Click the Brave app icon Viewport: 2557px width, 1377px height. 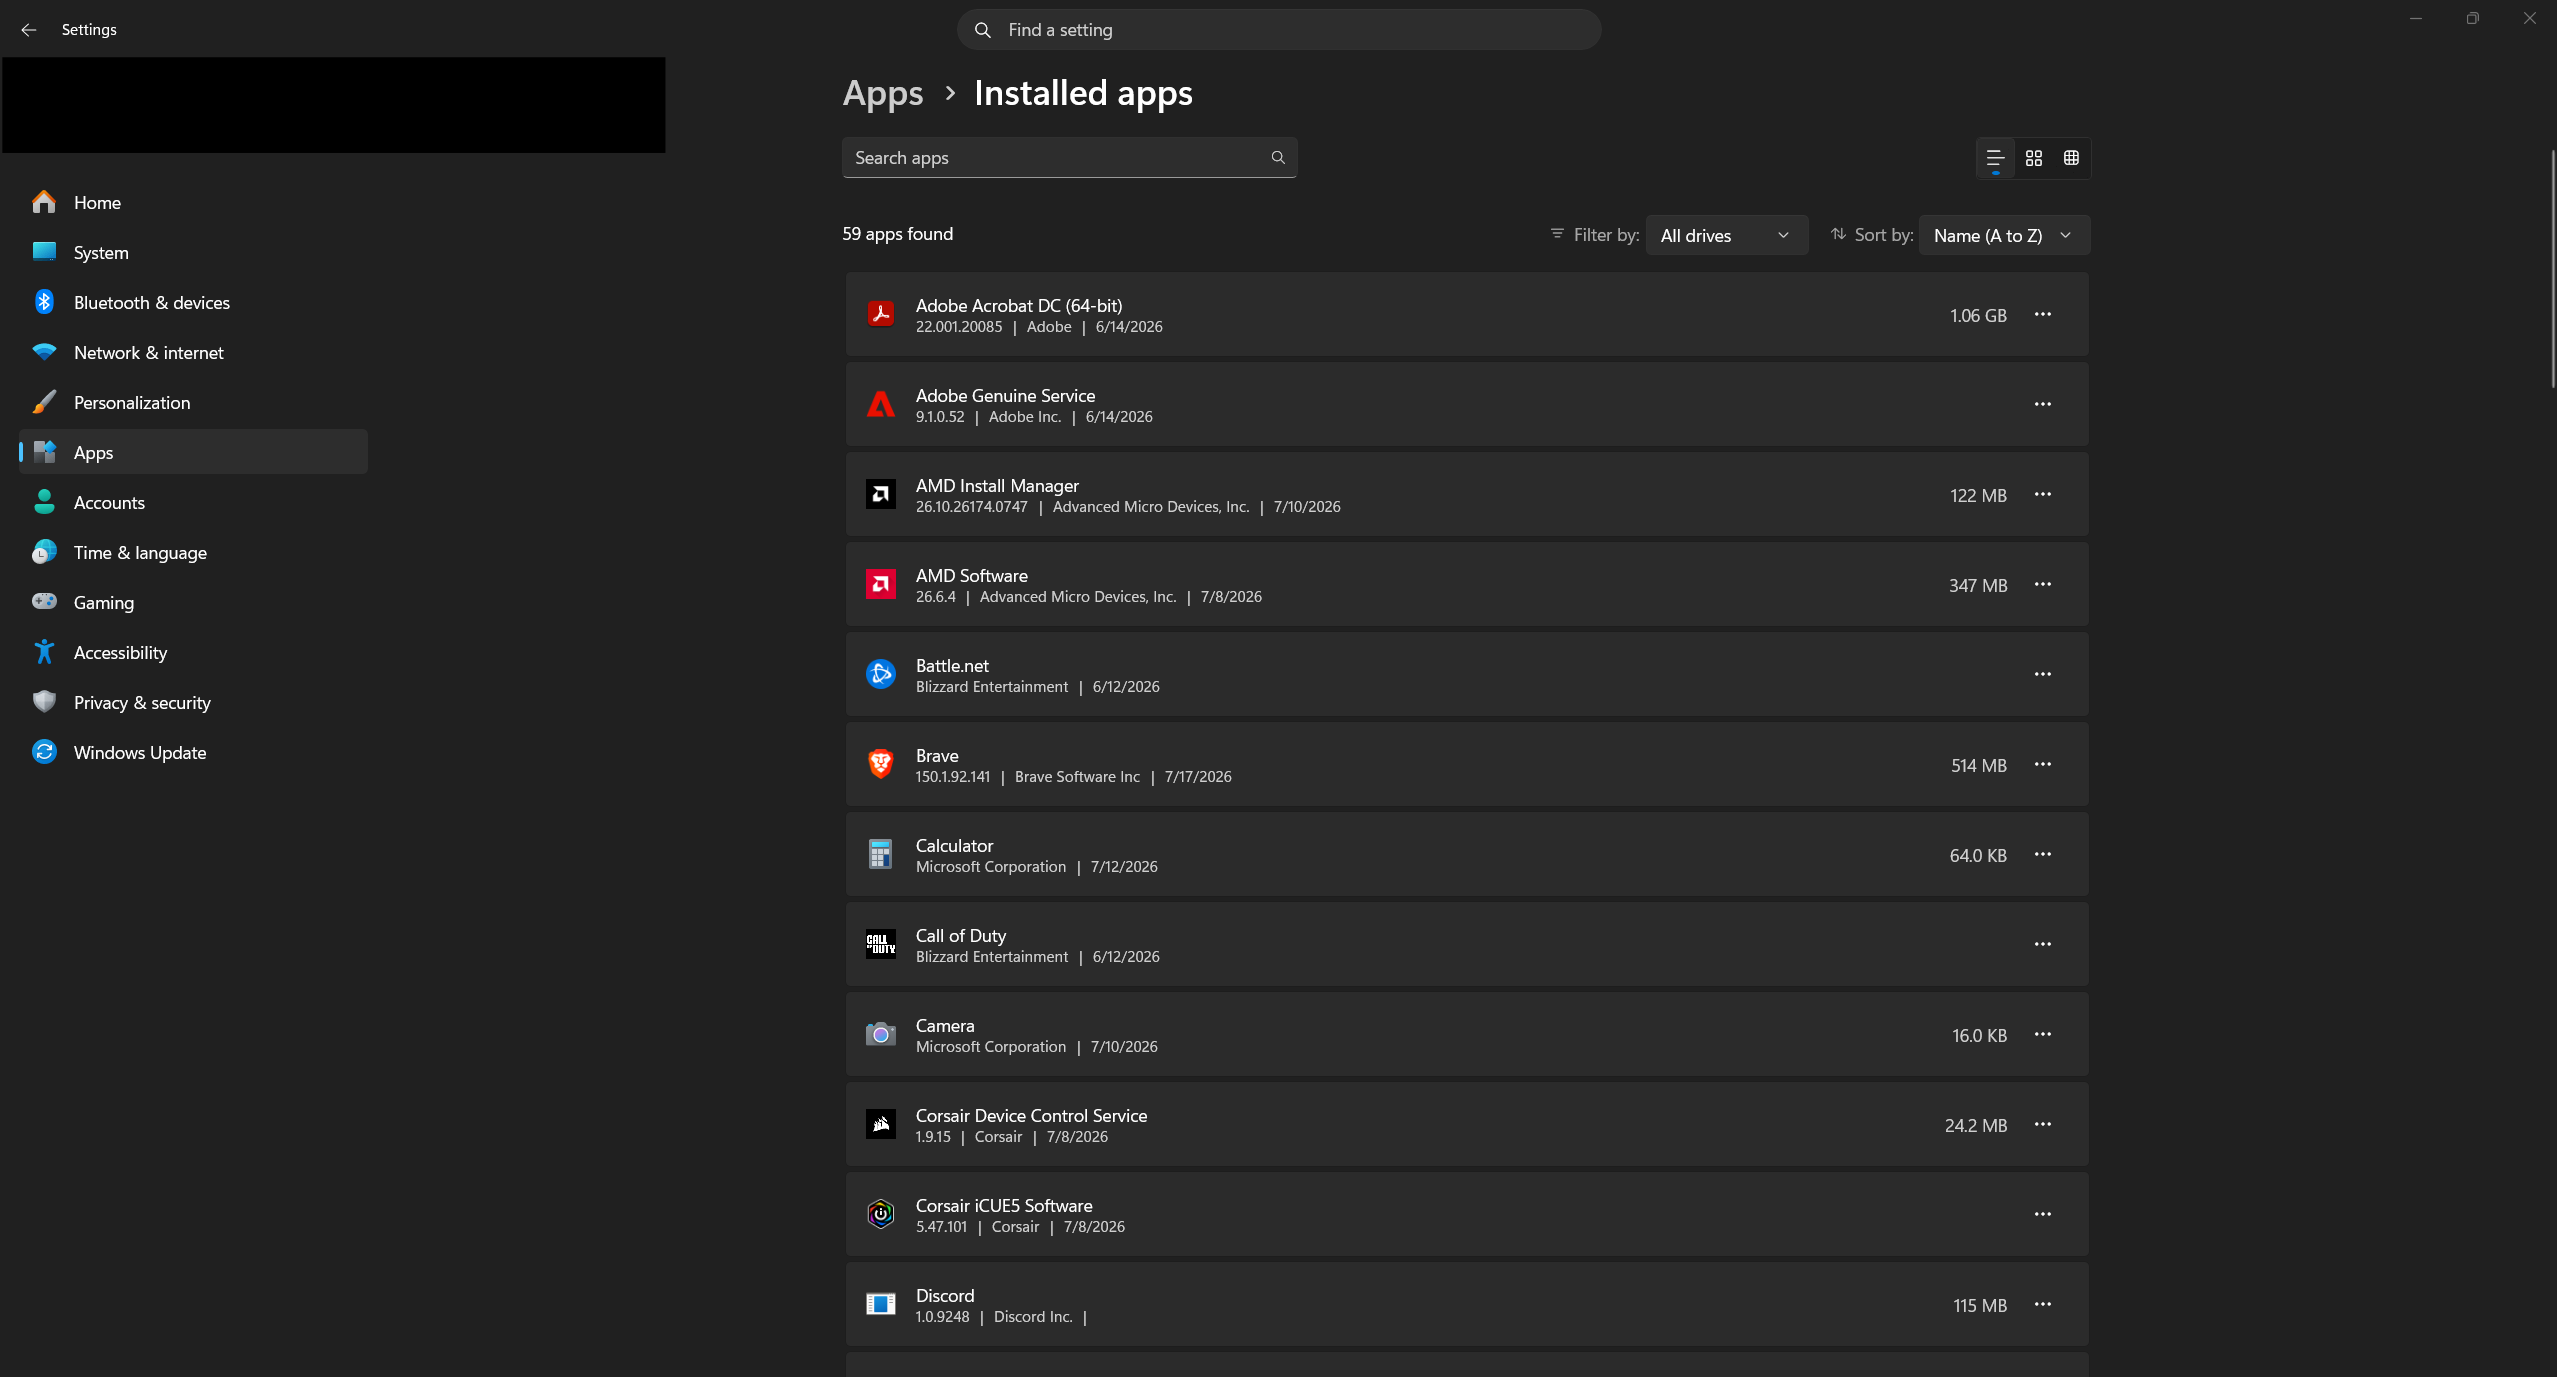[880, 764]
